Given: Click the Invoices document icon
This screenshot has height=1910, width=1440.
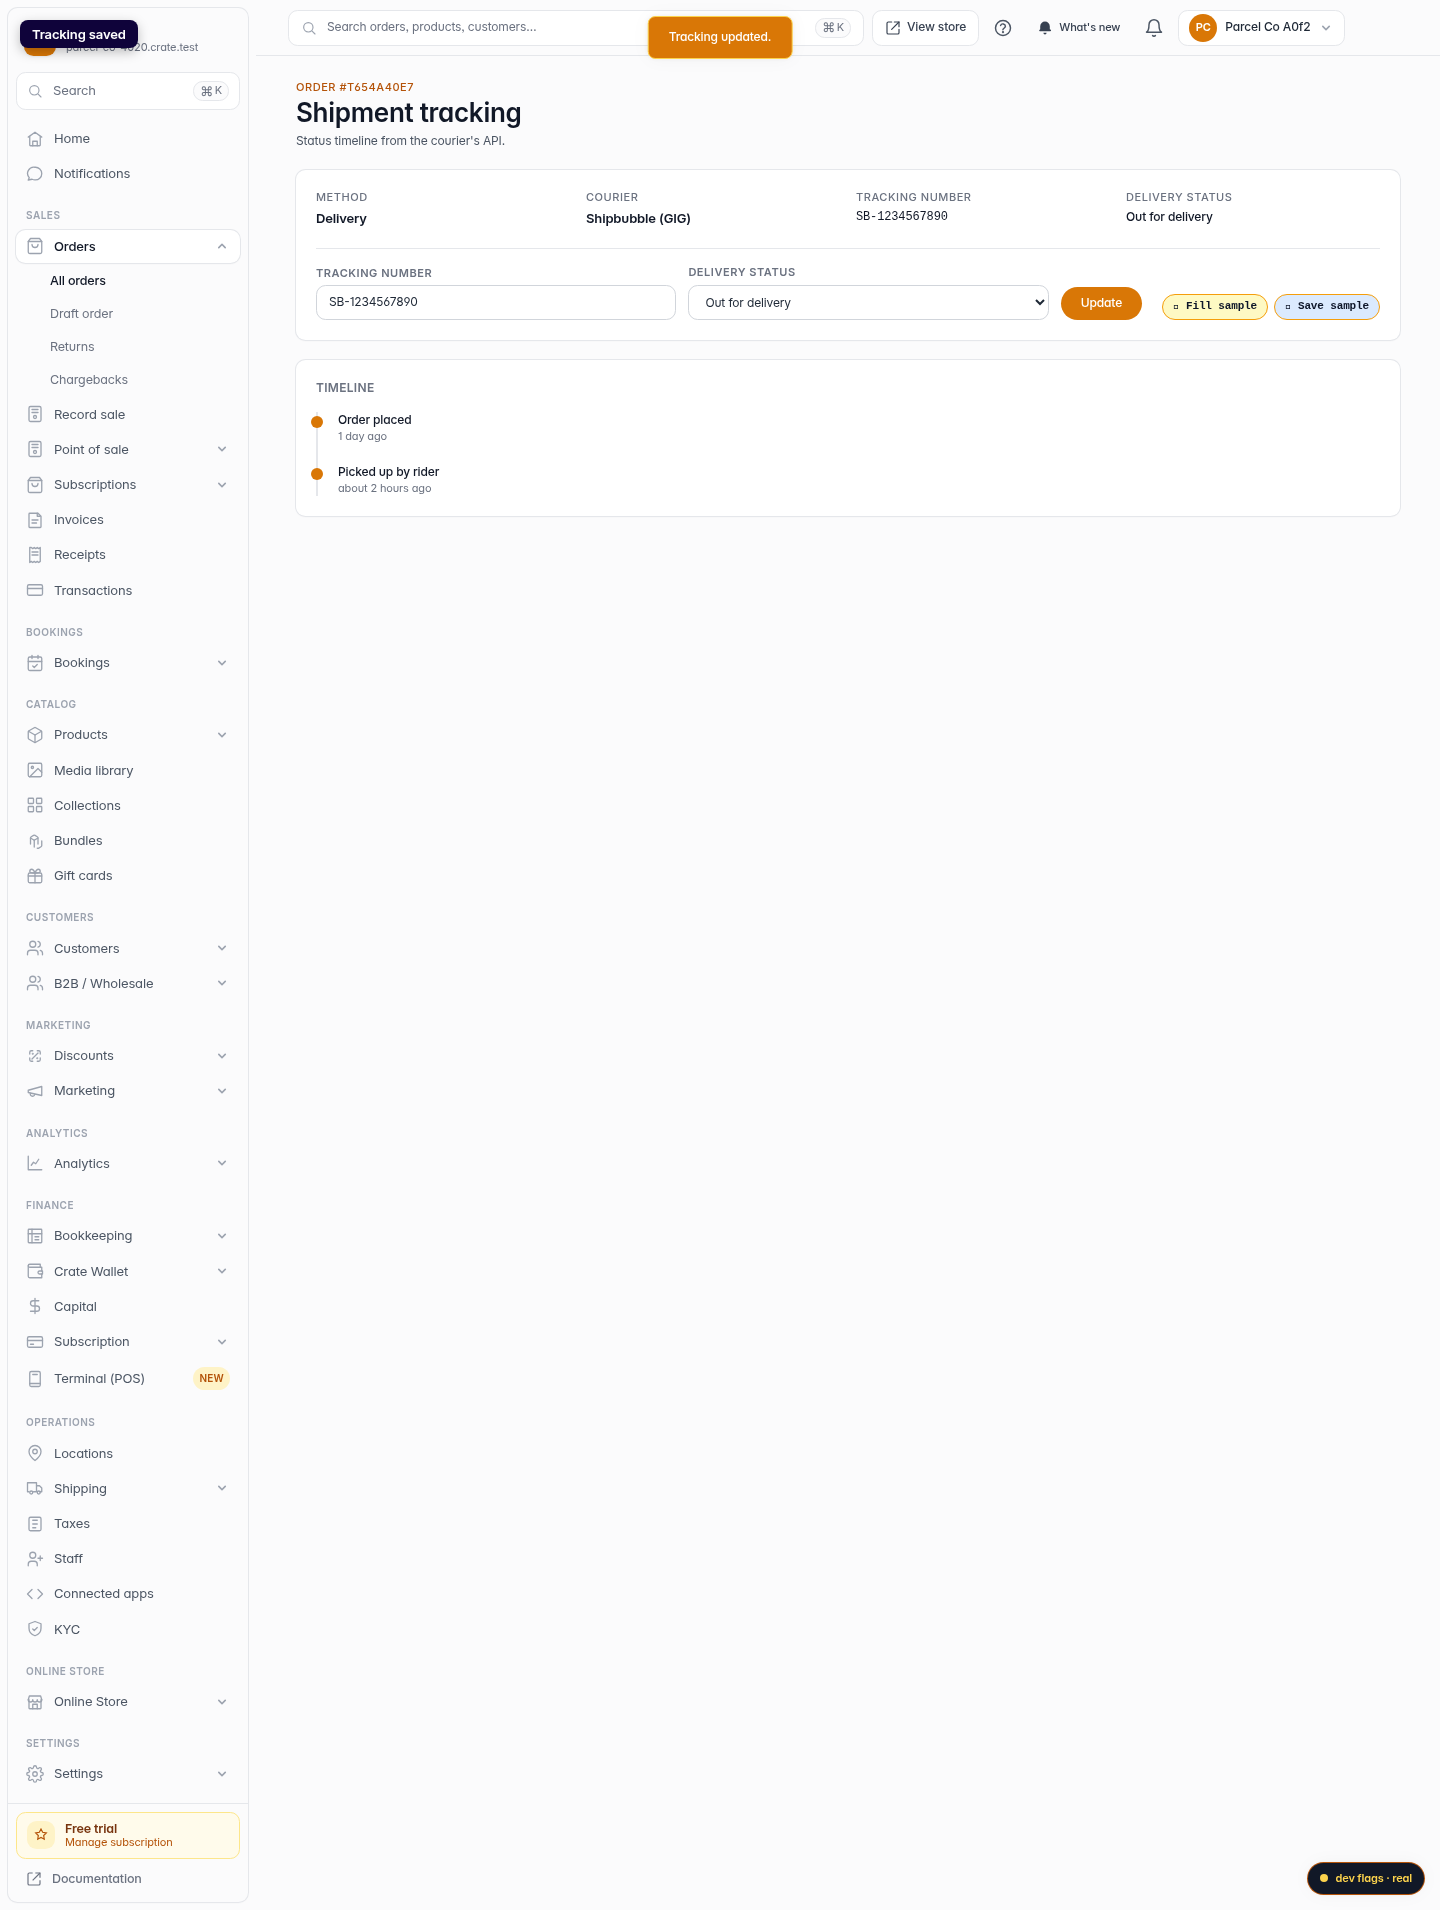Looking at the screenshot, I should [x=35, y=520].
